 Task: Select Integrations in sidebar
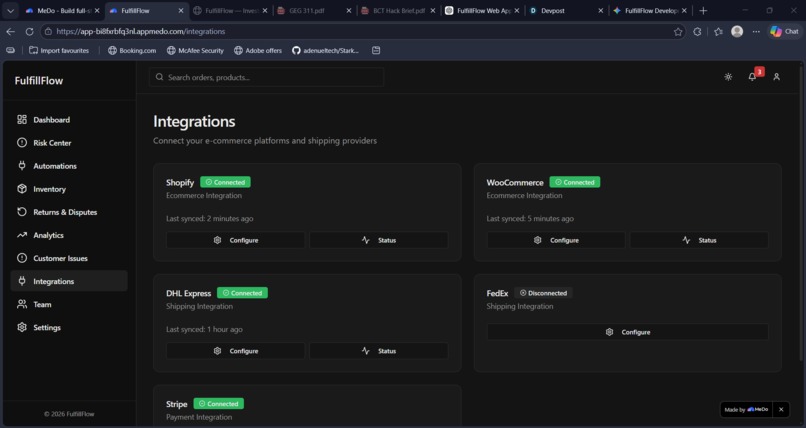(x=69, y=281)
